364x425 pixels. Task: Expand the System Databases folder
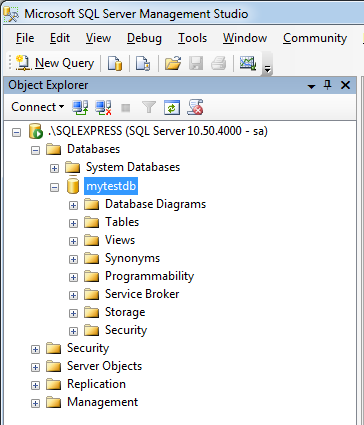click(54, 168)
